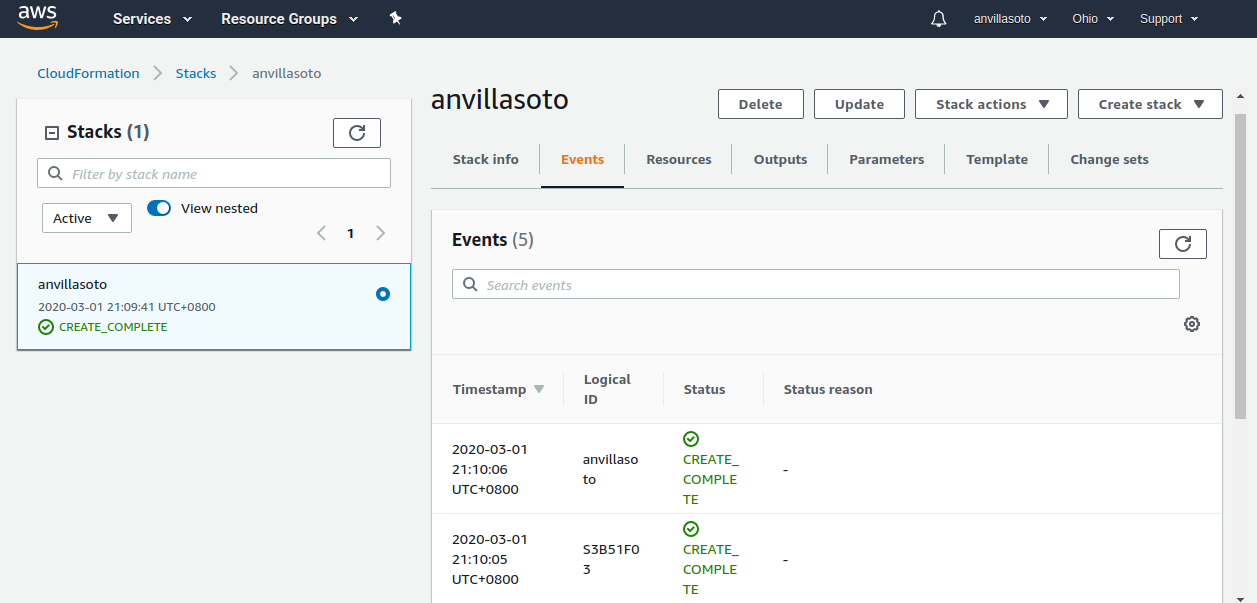Click the stack creation time 21:09:41 text
1257x603 pixels.
coord(127,307)
